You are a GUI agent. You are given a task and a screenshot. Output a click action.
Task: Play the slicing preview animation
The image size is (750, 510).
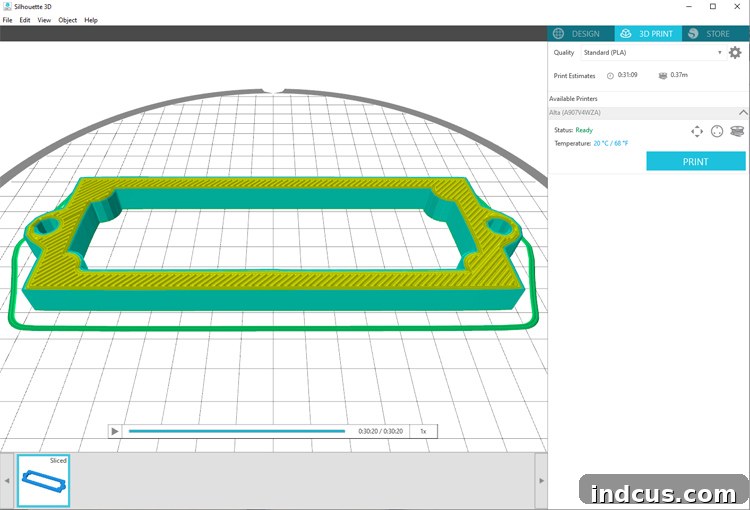115,431
